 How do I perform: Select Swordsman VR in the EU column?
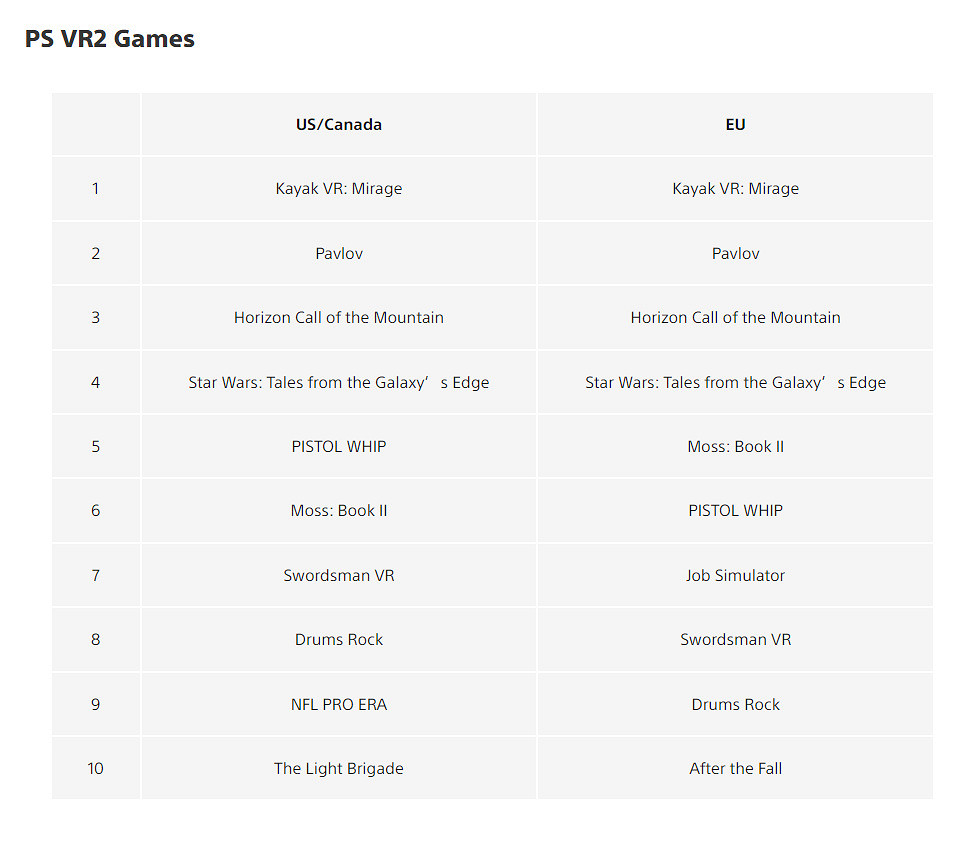point(735,640)
